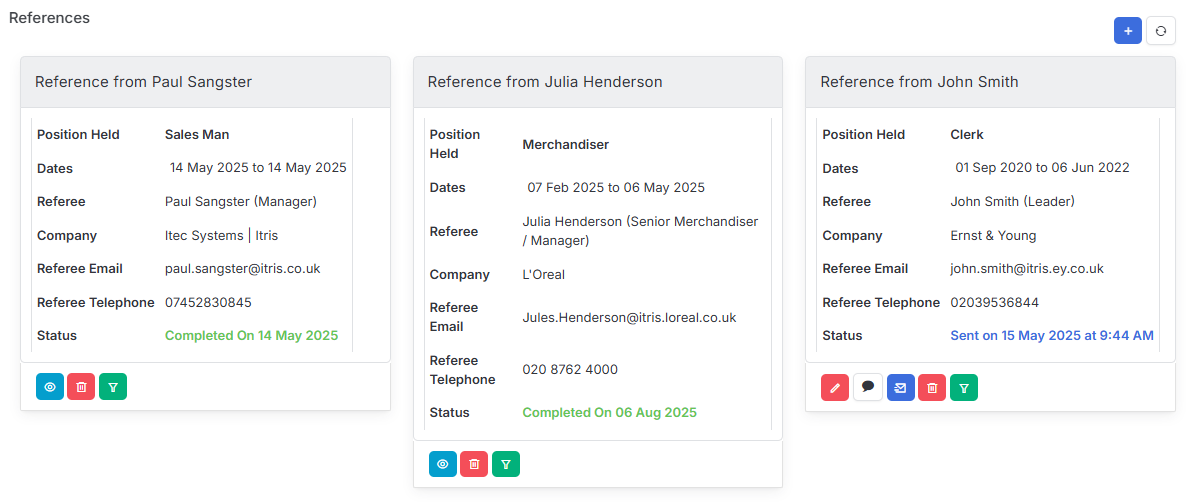
Task: Select the 'Reference from John Smith' header
Action: click(x=990, y=82)
